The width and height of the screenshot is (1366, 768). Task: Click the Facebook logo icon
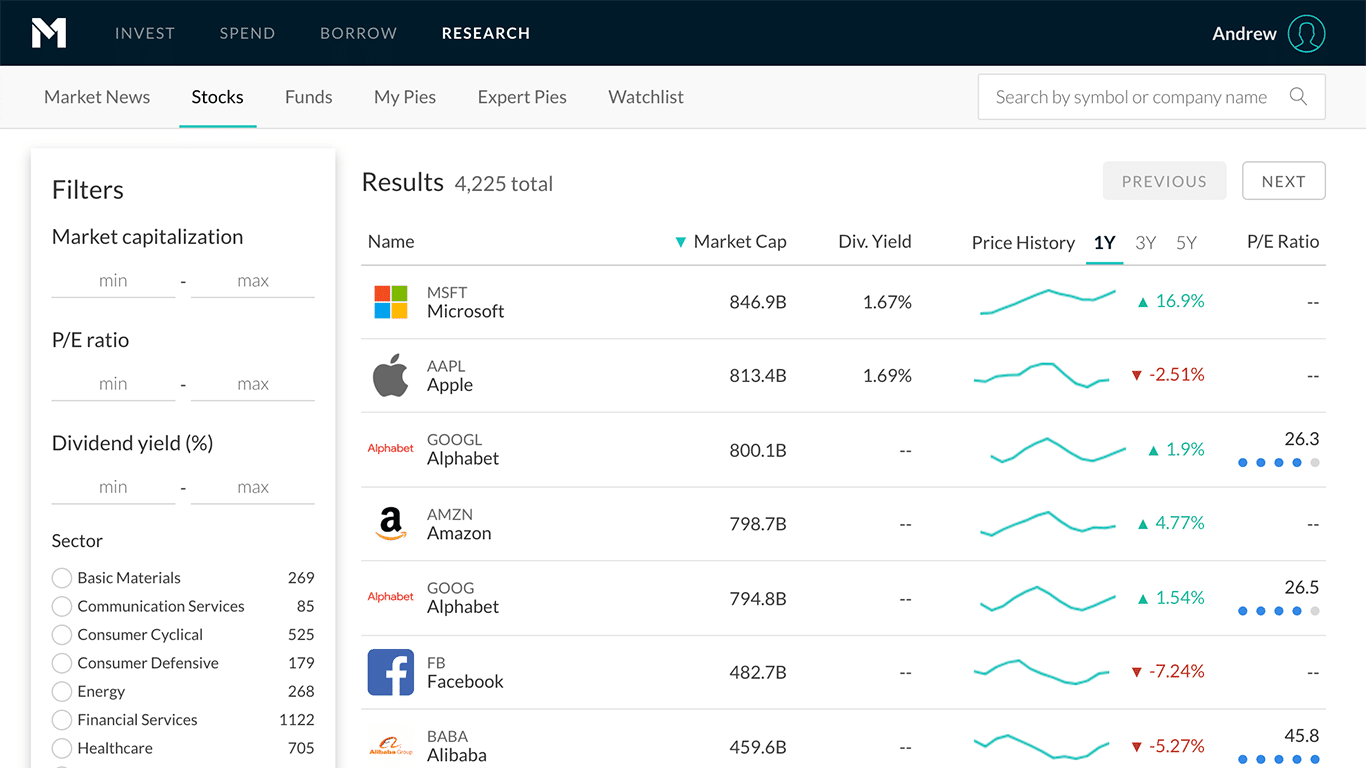(391, 672)
